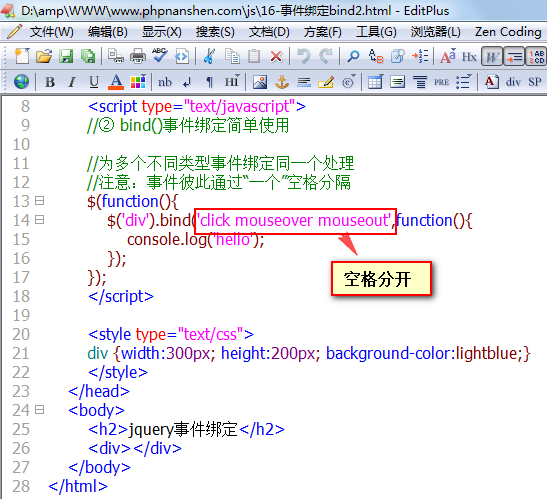Screen dimensions: 547x499
Task: Delete with red X icon
Action: tap(276, 56)
